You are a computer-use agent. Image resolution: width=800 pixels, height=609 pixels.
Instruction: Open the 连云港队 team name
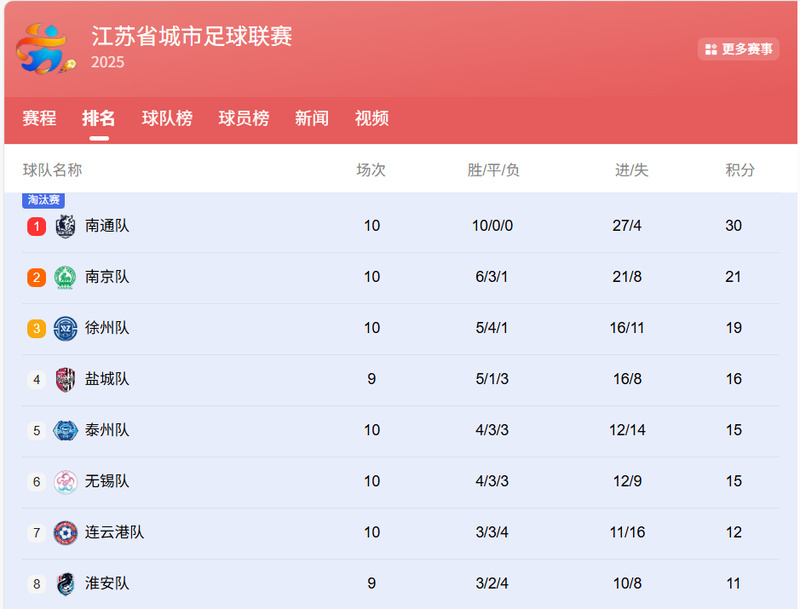[x=115, y=532]
